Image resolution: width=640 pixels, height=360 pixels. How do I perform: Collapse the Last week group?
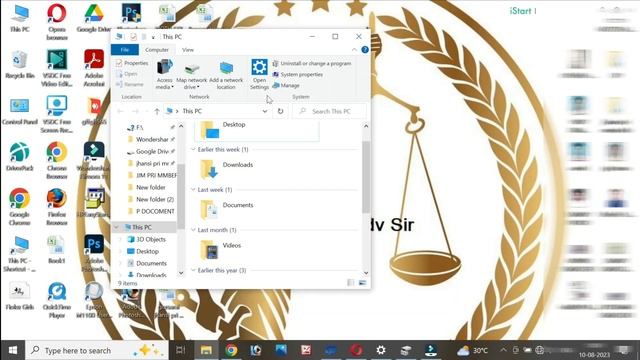pos(193,190)
